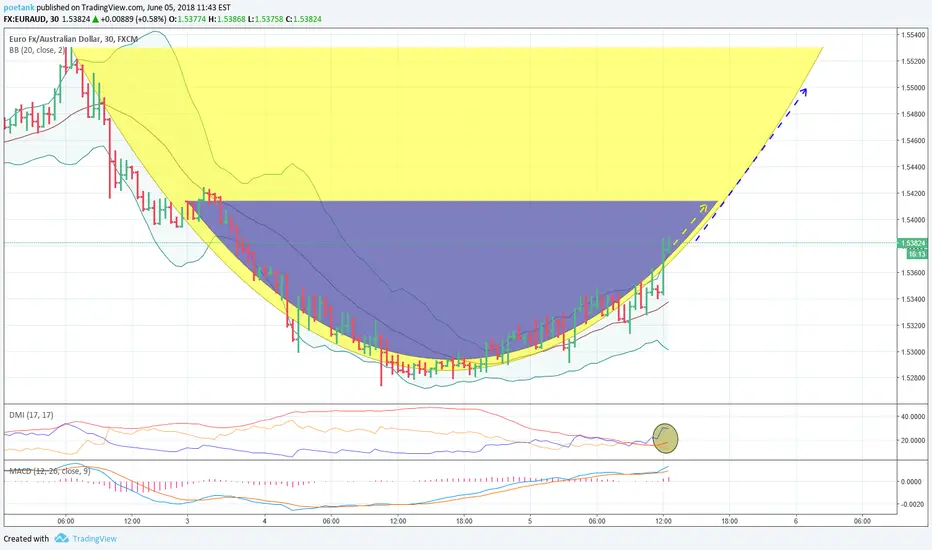932x550 pixels.
Task: Click the date label 5 on time axis
Action: click(530, 521)
